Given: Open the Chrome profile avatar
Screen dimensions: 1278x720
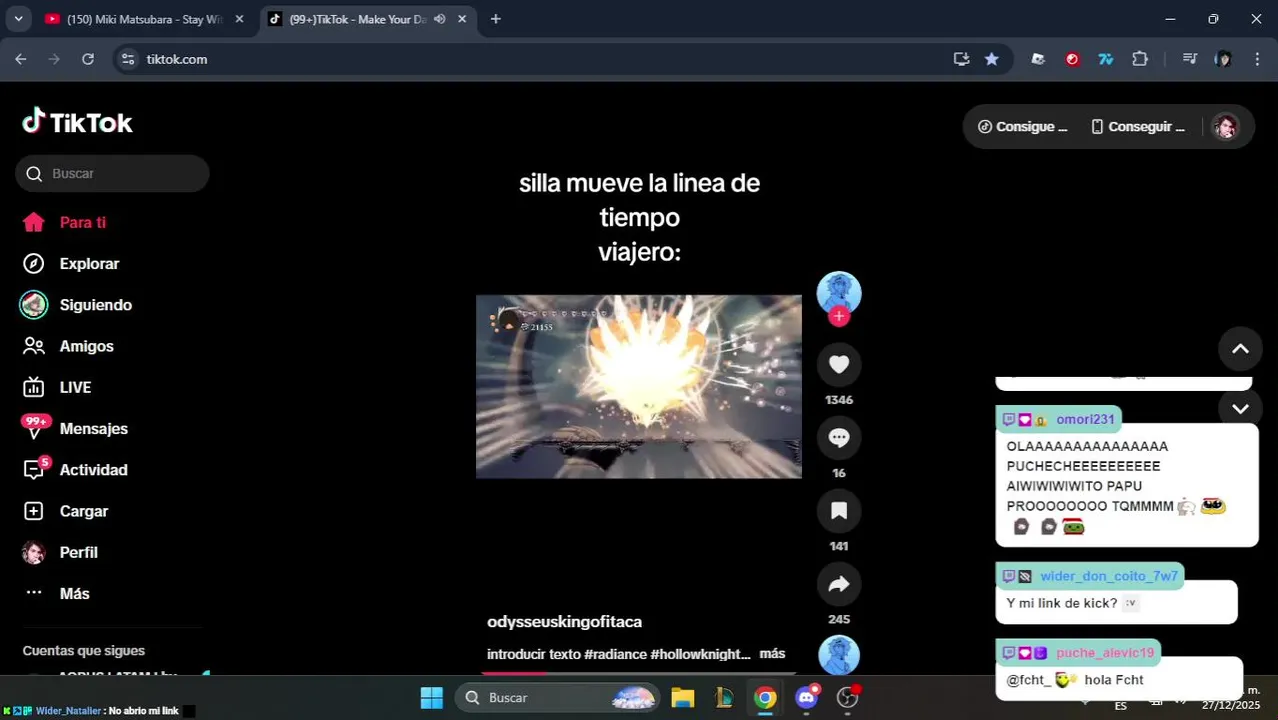Looking at the screenshot, I should [x=1223, y=59].
